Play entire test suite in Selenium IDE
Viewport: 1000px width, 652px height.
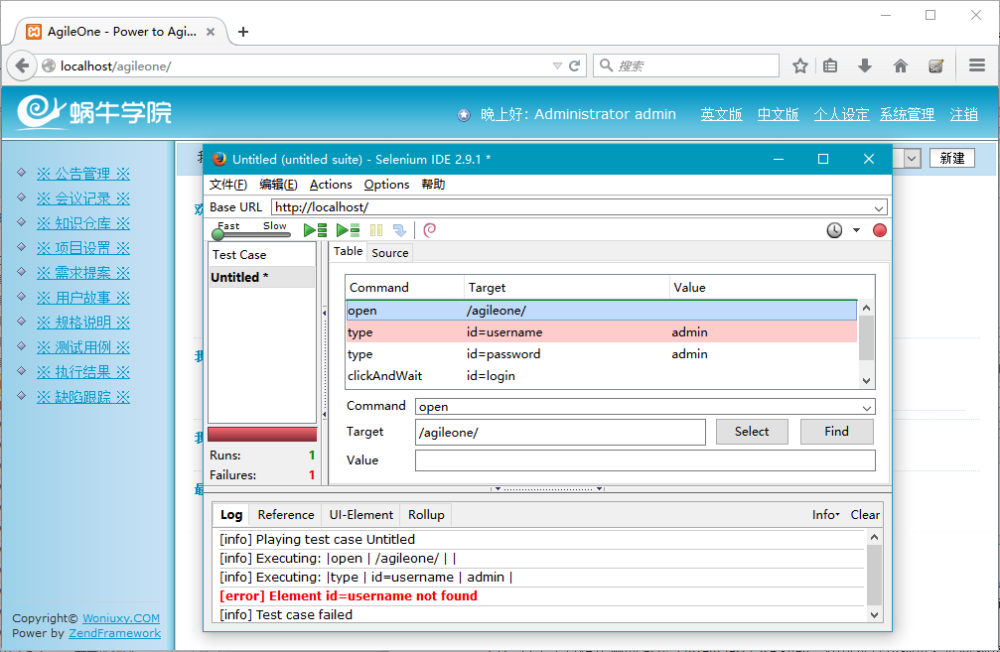tap(315, 230)
